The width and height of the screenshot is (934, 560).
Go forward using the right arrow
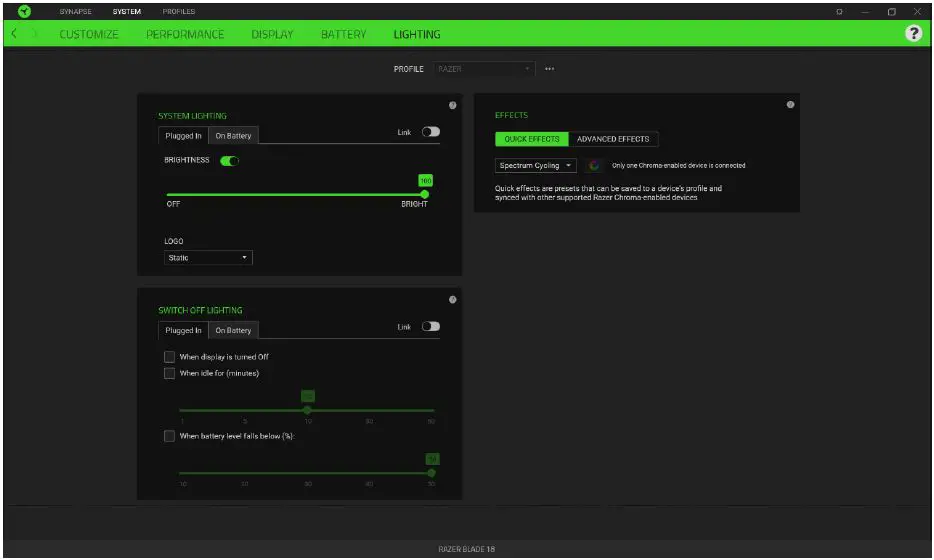[34, 34]
